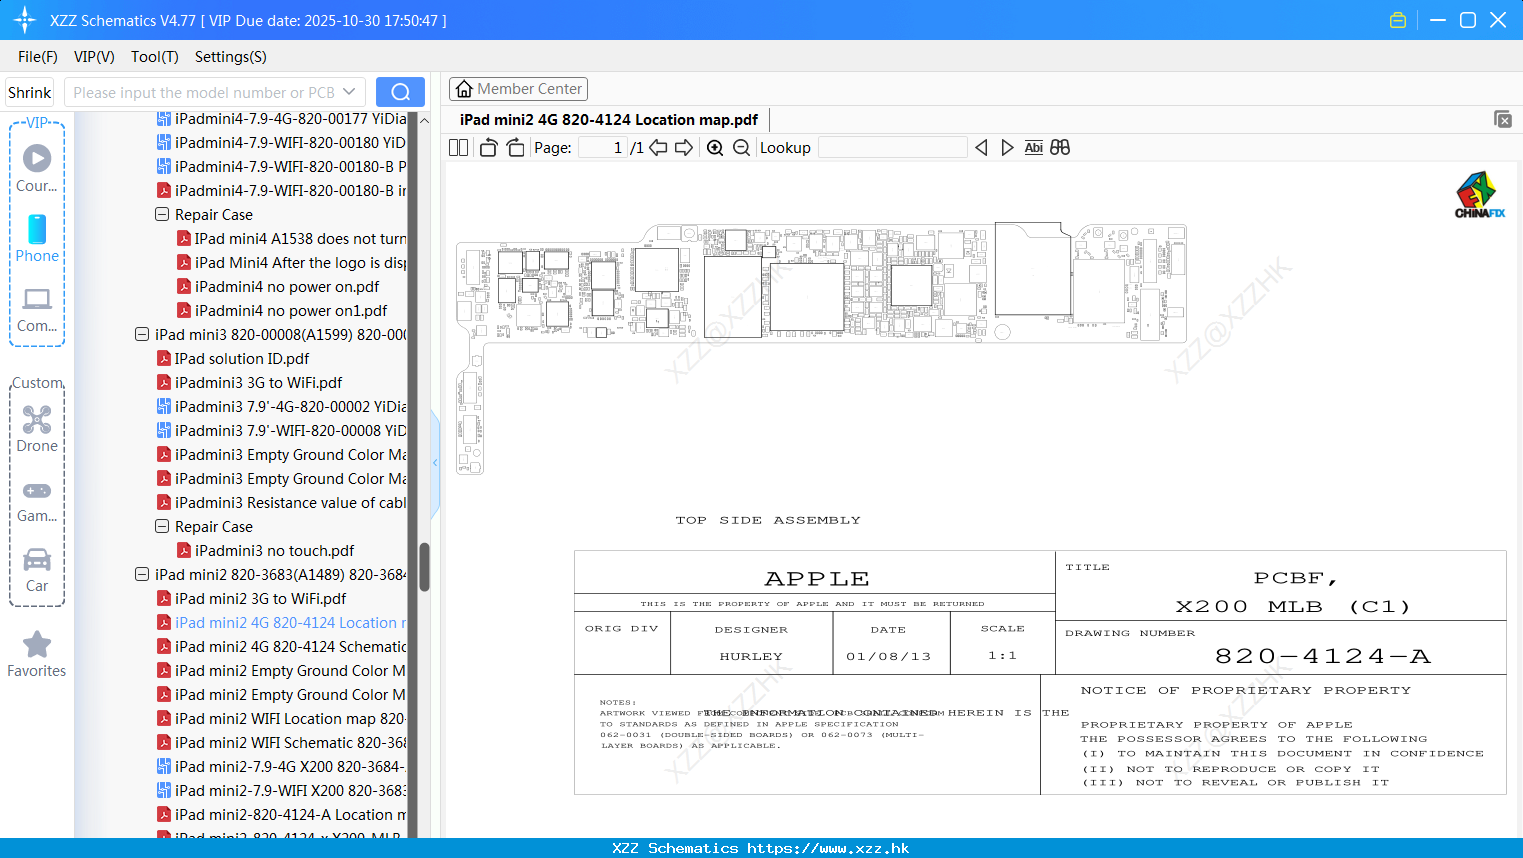Click the yellow toolbox icon in title bar
Image resolution: width=1523 pixels, height=858 pixels.
click(x=1398, y=20)
